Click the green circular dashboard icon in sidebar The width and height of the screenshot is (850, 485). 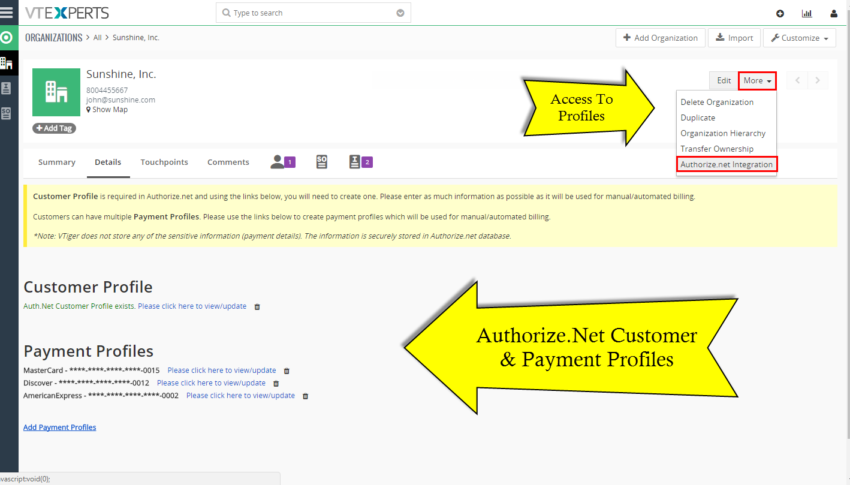[x=7, y=38]
